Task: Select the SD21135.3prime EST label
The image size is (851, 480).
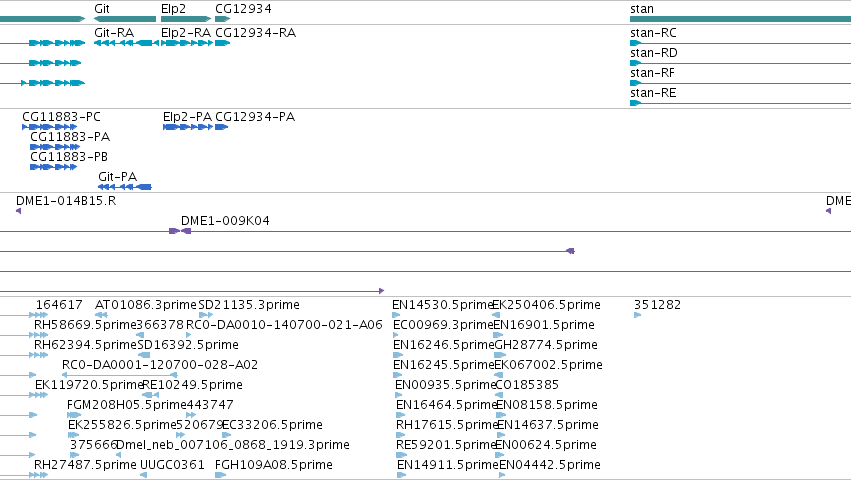Action: (x=249, y=305)
